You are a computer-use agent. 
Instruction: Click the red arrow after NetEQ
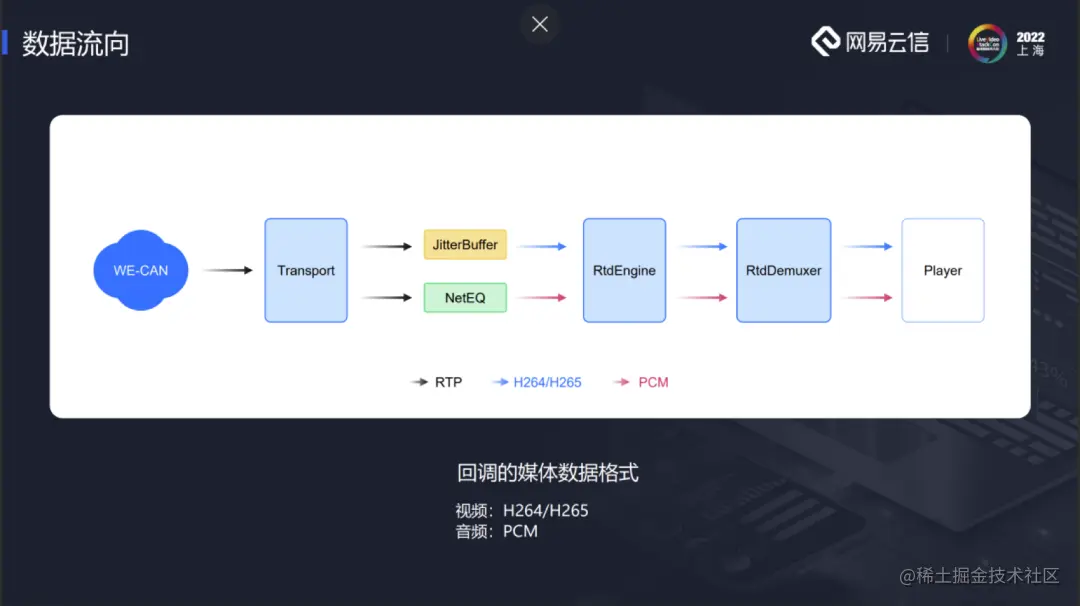541,297
